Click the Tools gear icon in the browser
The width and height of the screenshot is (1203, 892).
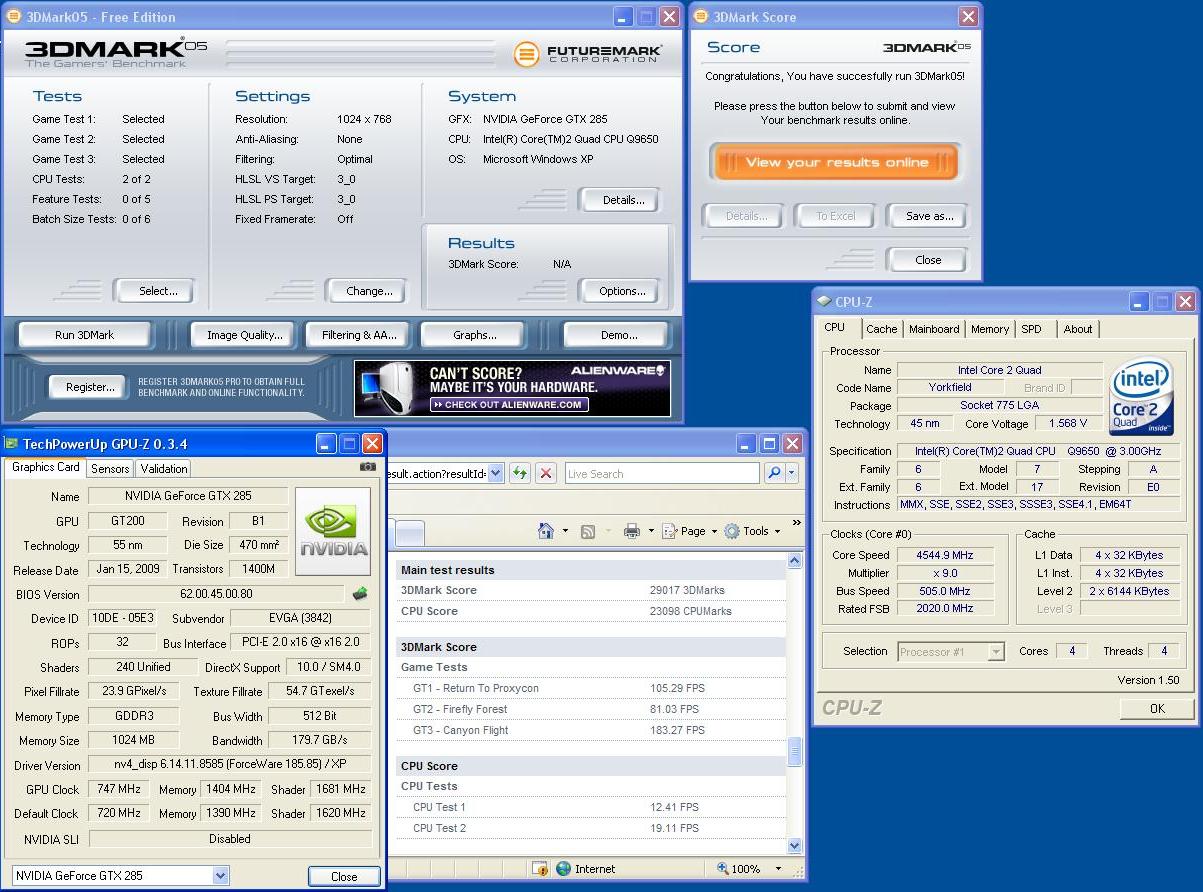(732, 532)
